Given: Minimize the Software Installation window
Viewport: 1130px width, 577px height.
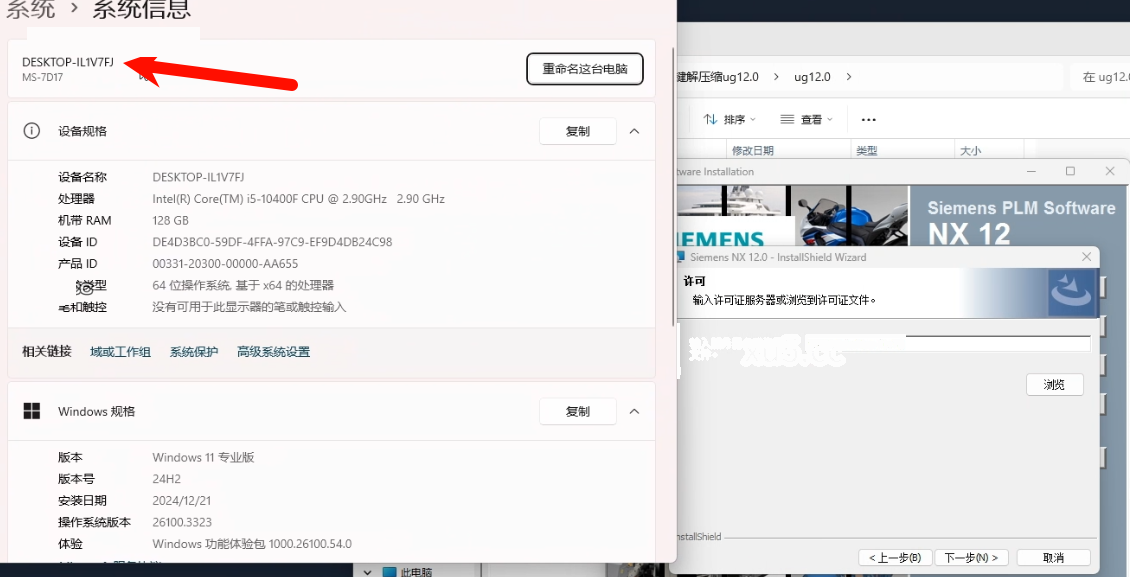Looking at the screenshot, I should pyautogui.click(x=1032, y=171).
